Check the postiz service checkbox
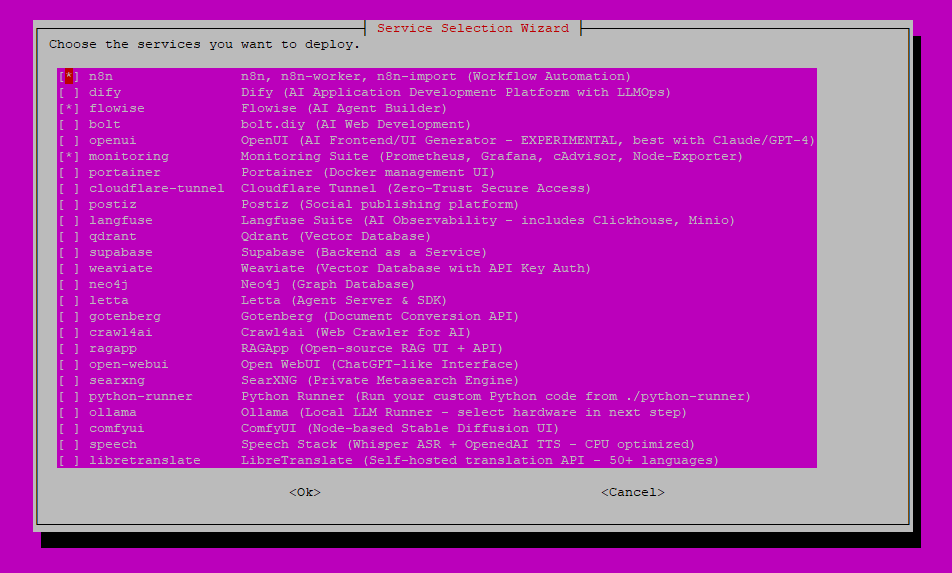 69,205
